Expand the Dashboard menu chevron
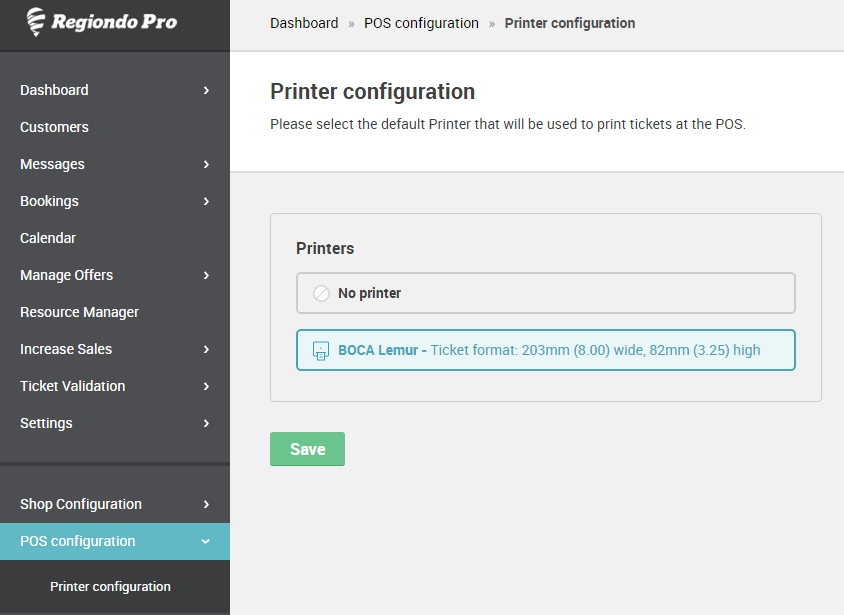844x615 pixels. pyautogui.click(x=206, y=90)
